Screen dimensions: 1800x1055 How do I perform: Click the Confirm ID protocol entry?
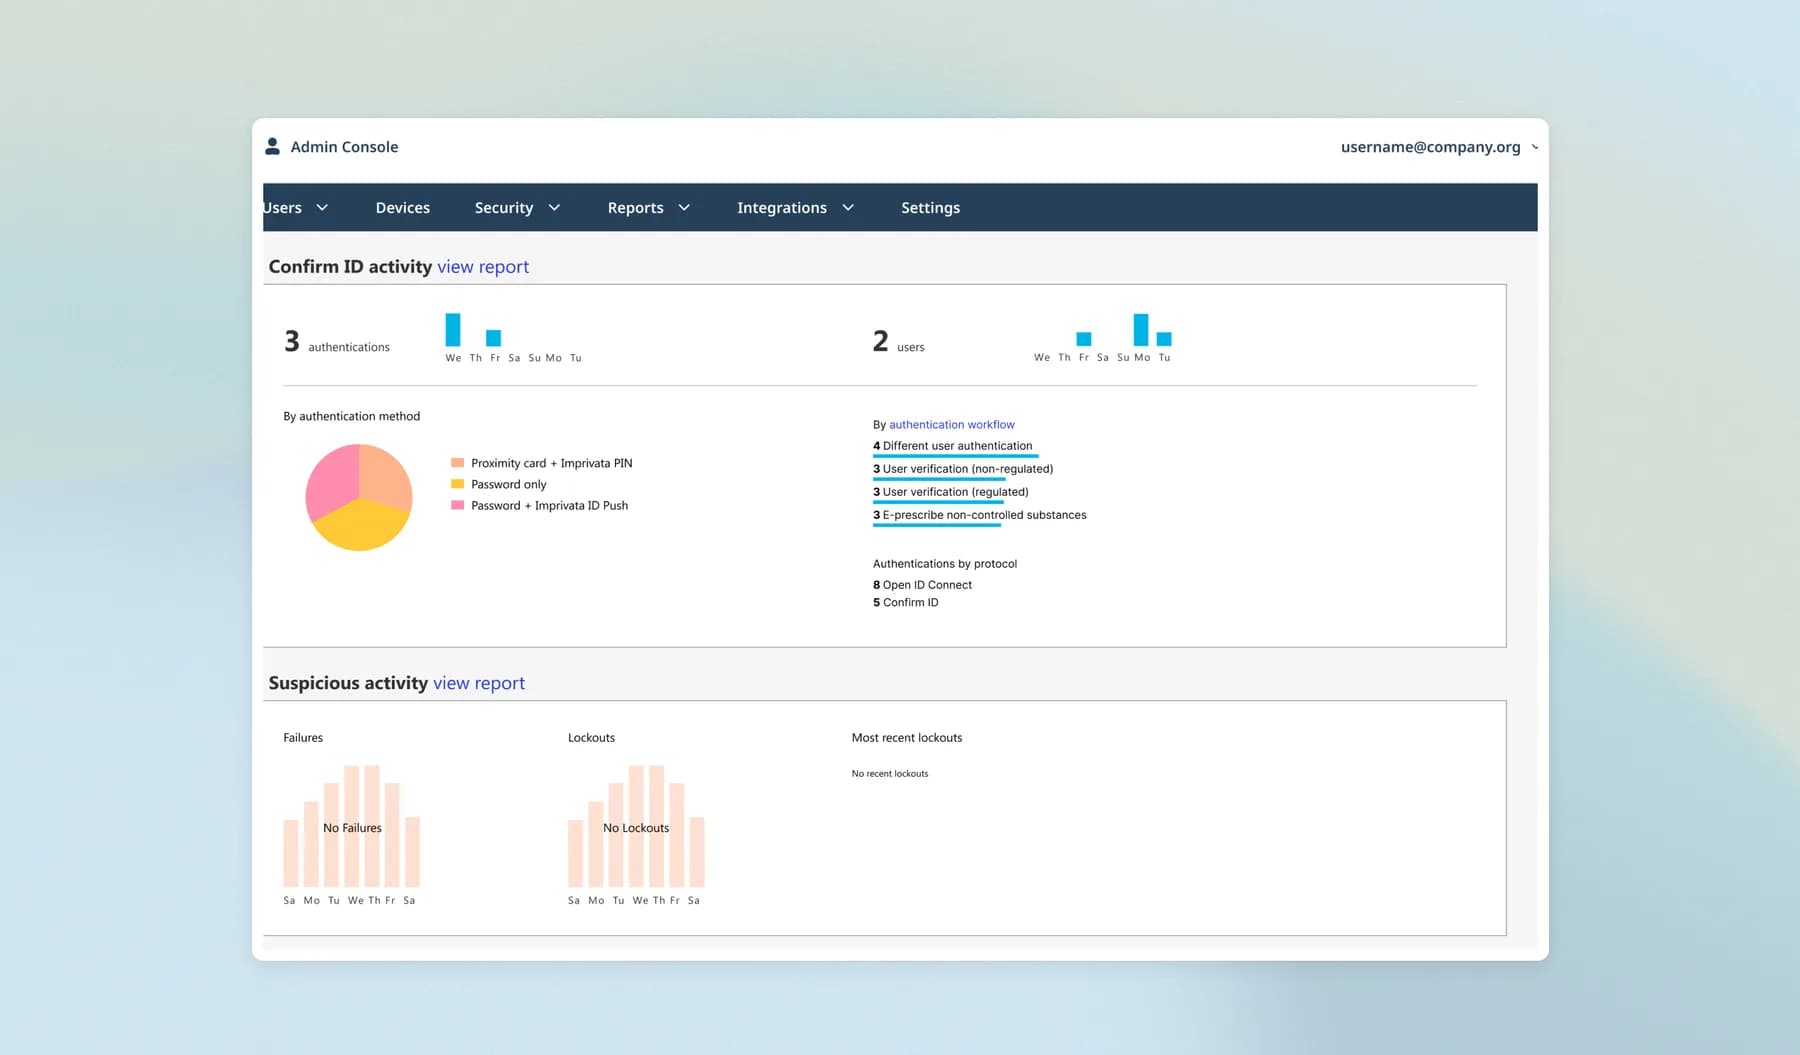click(906, 602)
